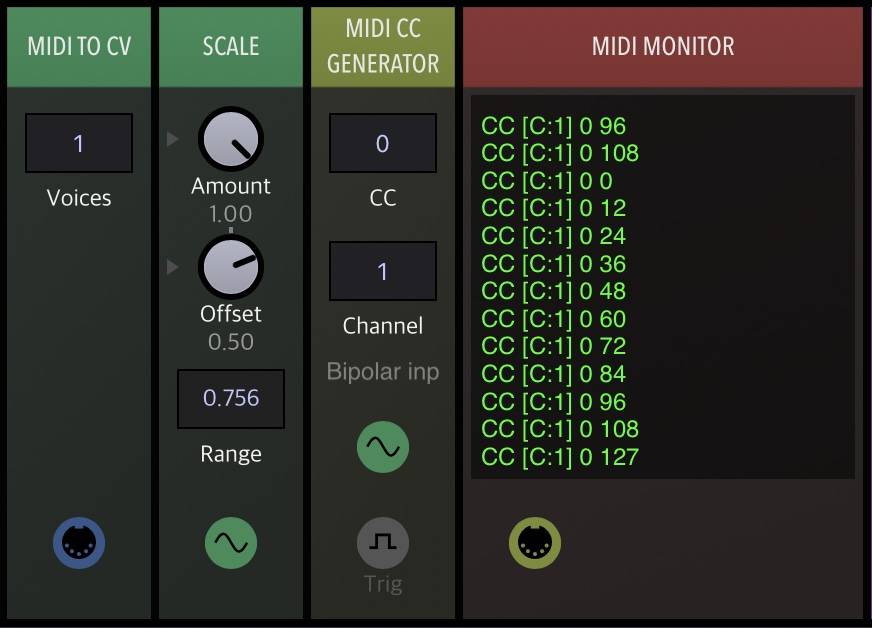This screenshot has height=628, width=872.
Task: Select the Voices value field showing 1
Action: [79, 143]
